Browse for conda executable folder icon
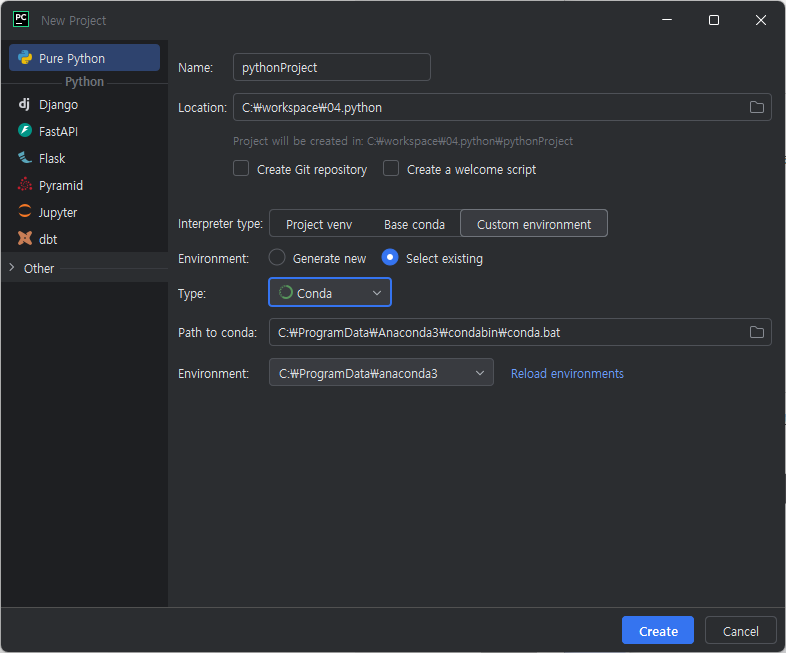The width and height of the screenshot is (786, 653). tap(756, 332)
